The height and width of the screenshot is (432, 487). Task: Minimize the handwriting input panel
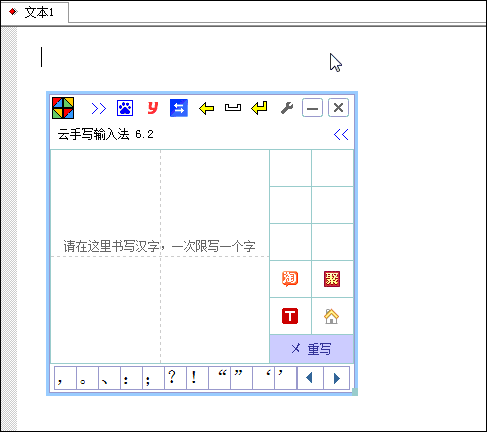312,108
